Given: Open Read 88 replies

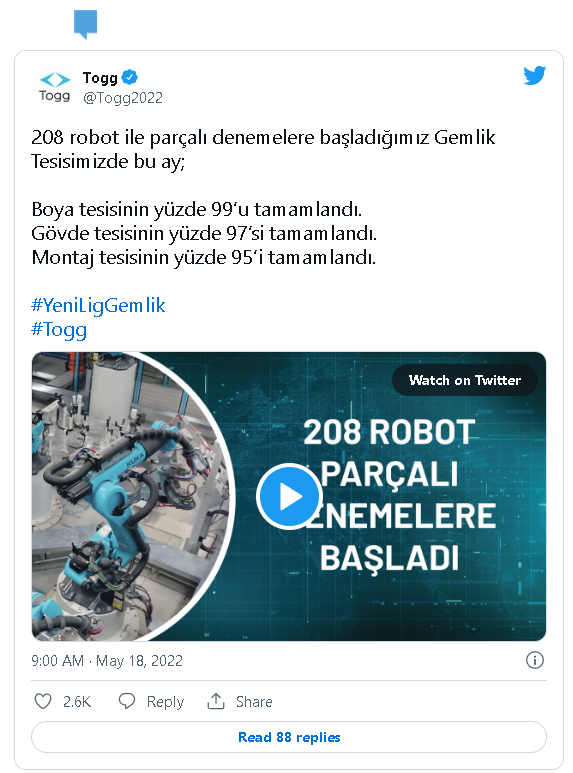Looking at the screenshot, I should coord(289,737).
